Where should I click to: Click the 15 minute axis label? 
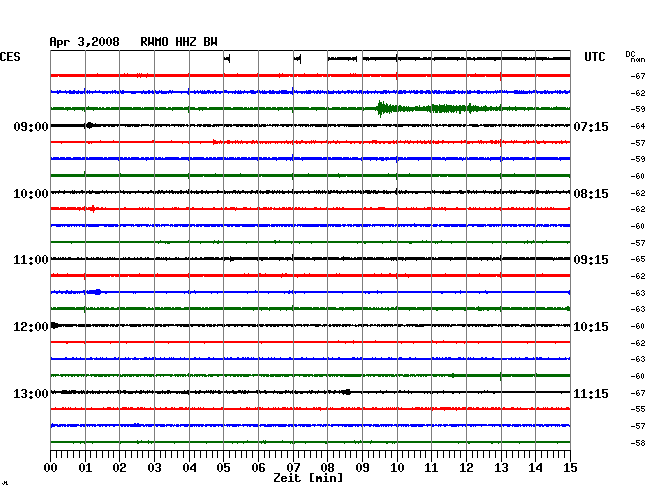570,467
